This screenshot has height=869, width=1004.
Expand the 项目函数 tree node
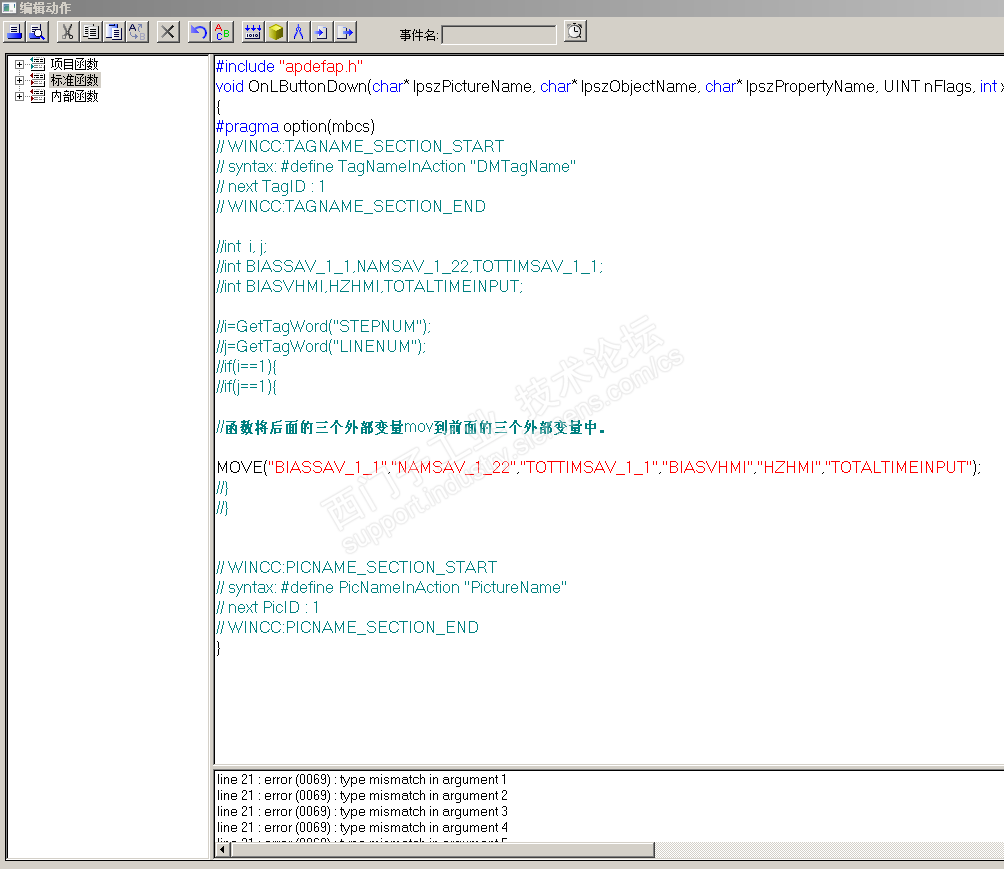click(x=19, y=64)
